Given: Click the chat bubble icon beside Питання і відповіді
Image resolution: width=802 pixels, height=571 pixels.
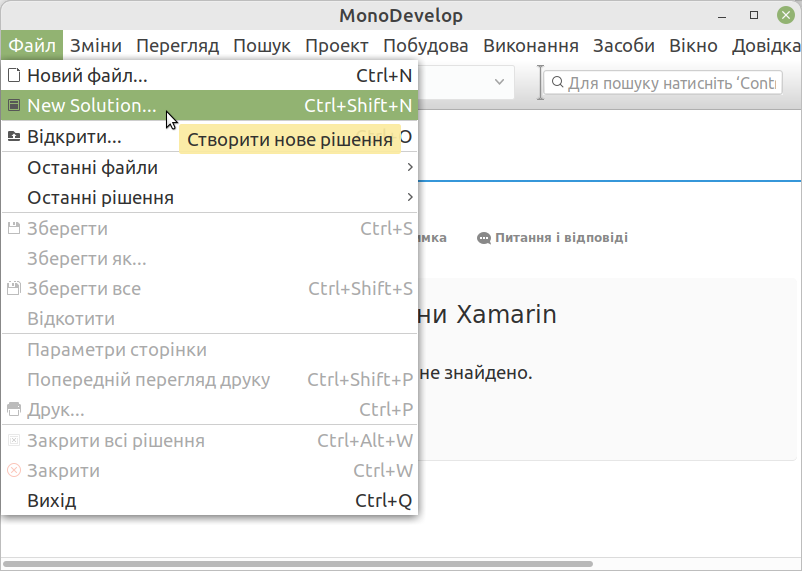Looking at the screenshot, I should click(x=484, y=238).
